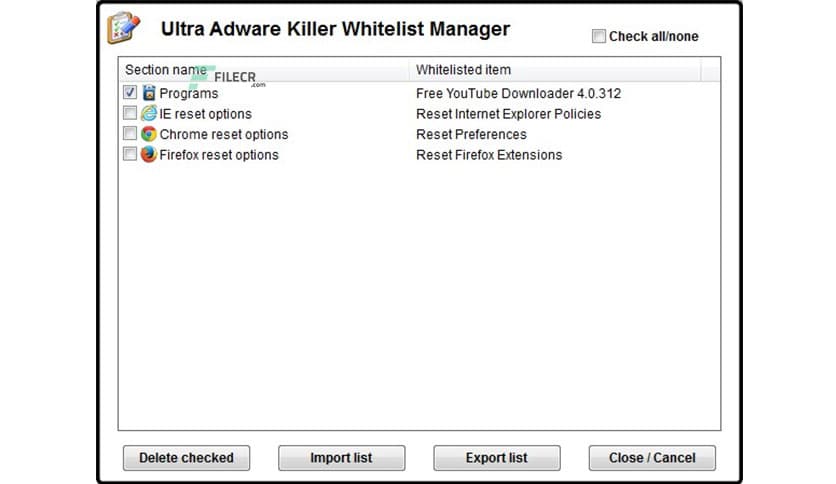Sort by Whitelisted item column header
The image size is (836, 484).
pos(555,70)
